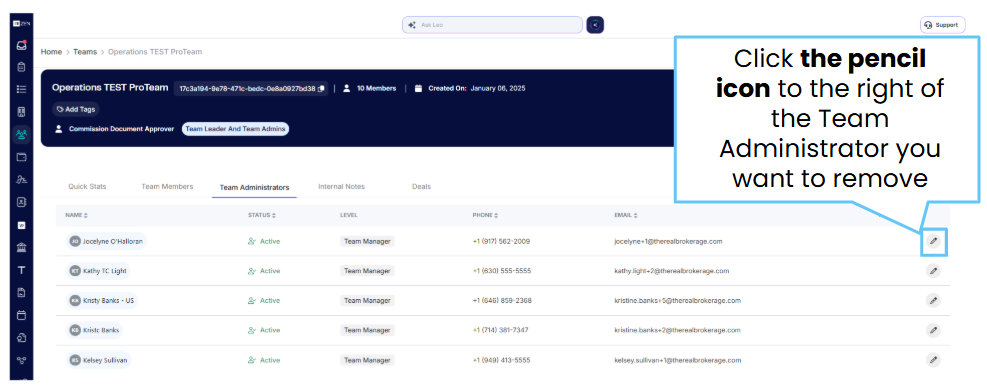Click the Commission Document Approver label
This screenshot has width=987, height=389.
coord(121,129)
